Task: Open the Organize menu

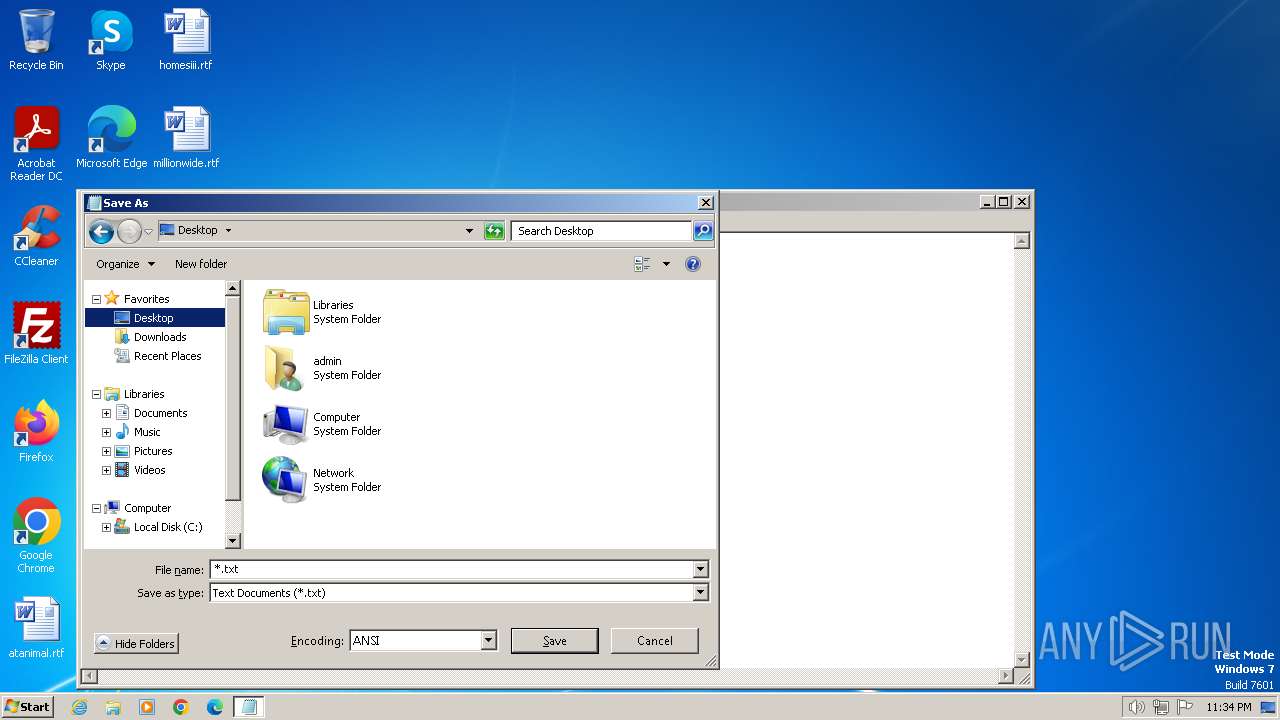Action: point(125,264)
